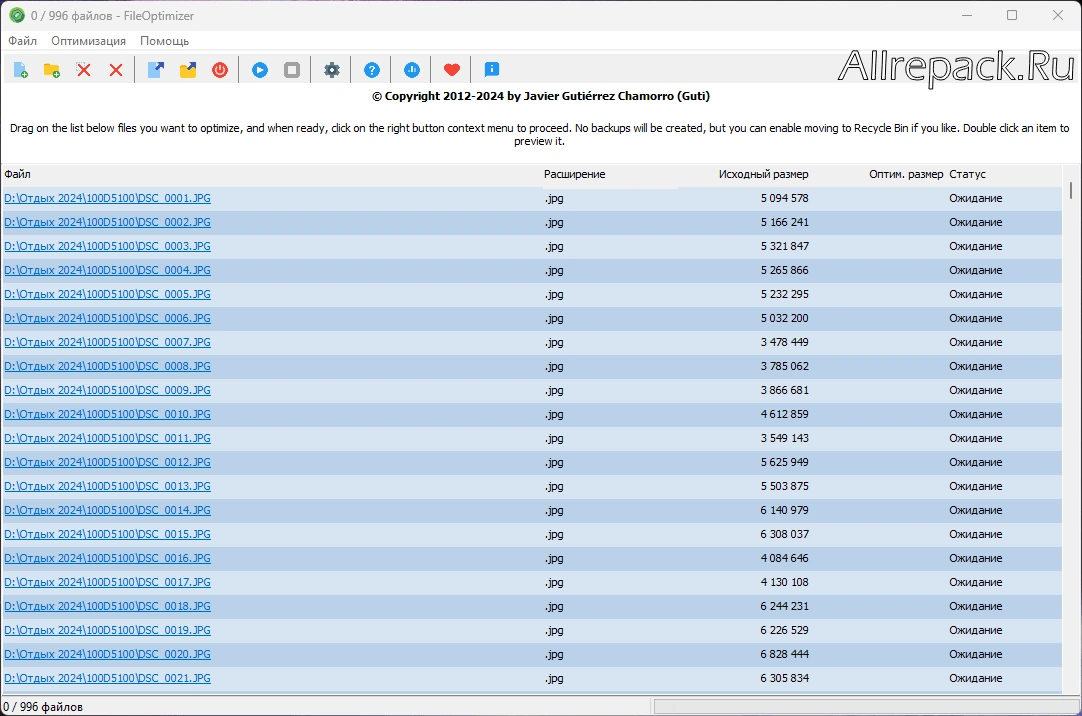Open file link DSC_0014.JPG
This screenshot has width=1082, height=716.
tap(108, 510)
